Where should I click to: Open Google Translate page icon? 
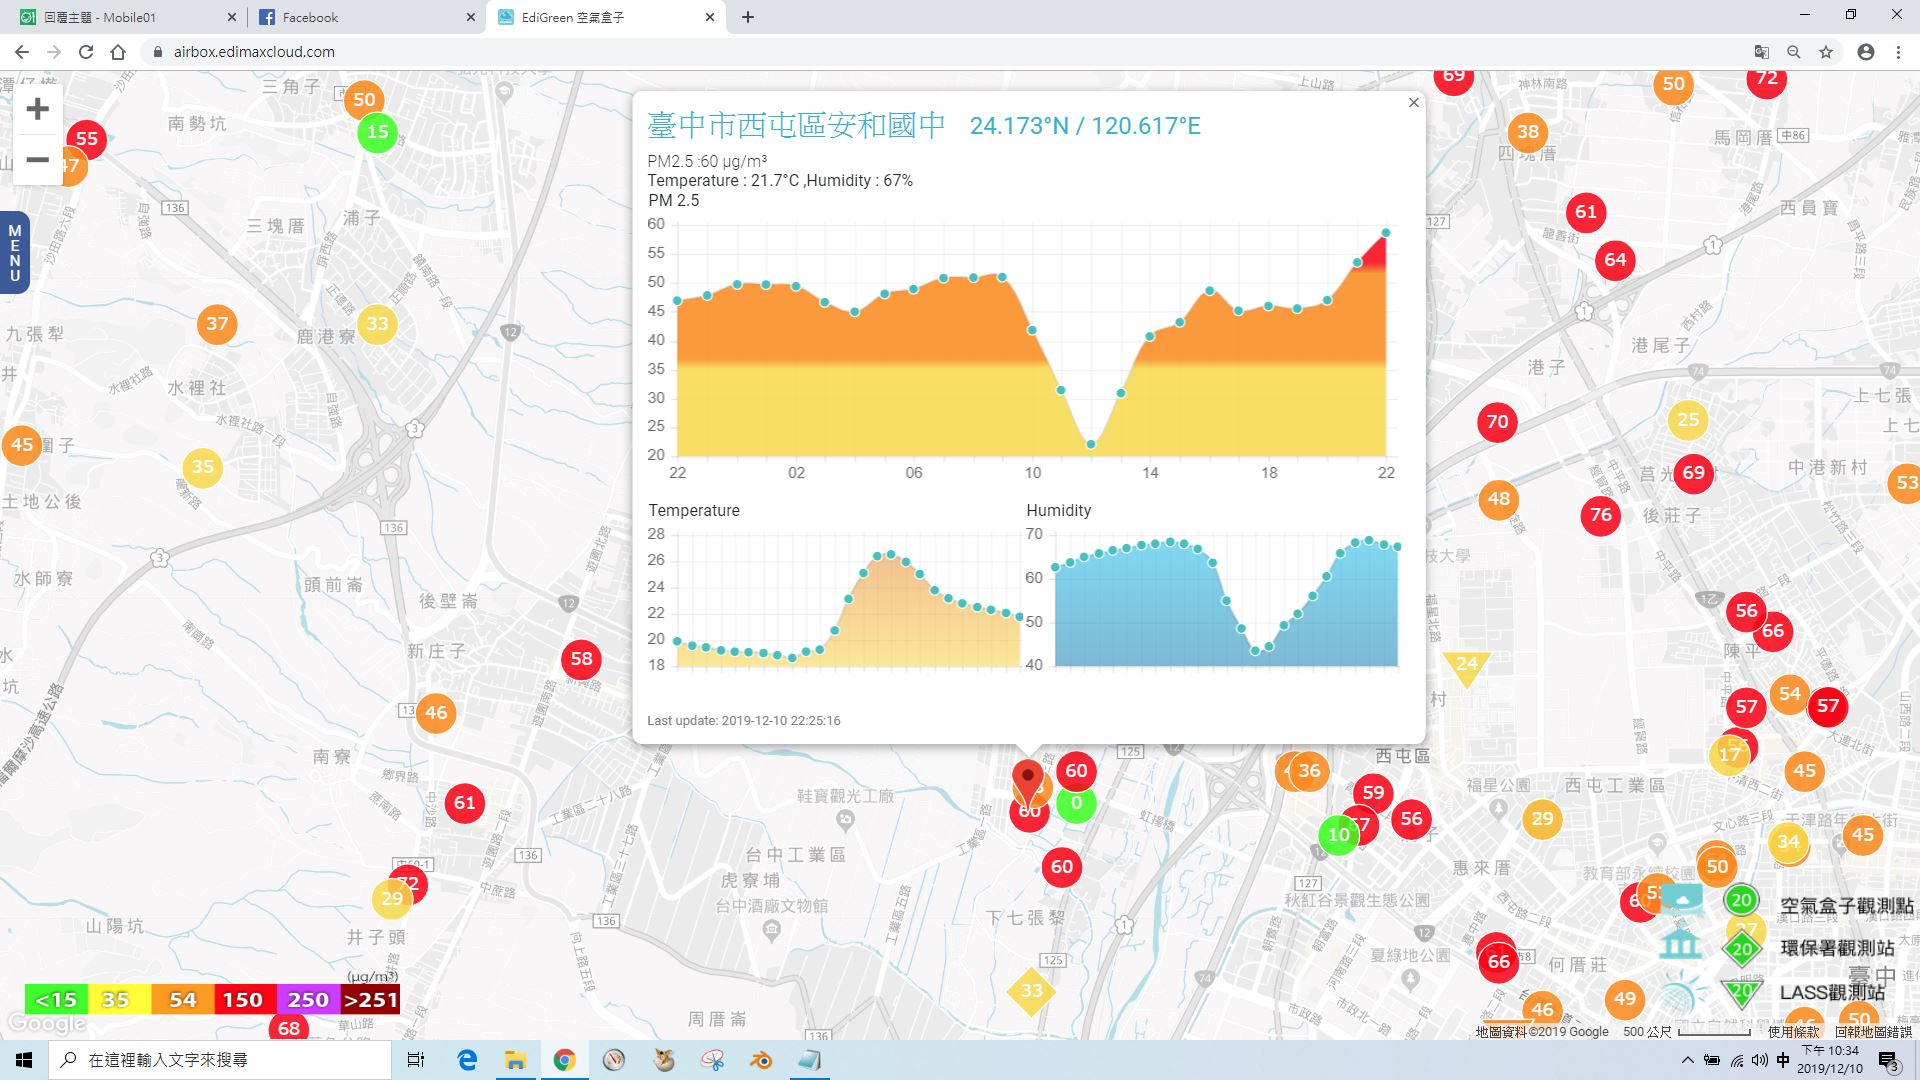1762,52
